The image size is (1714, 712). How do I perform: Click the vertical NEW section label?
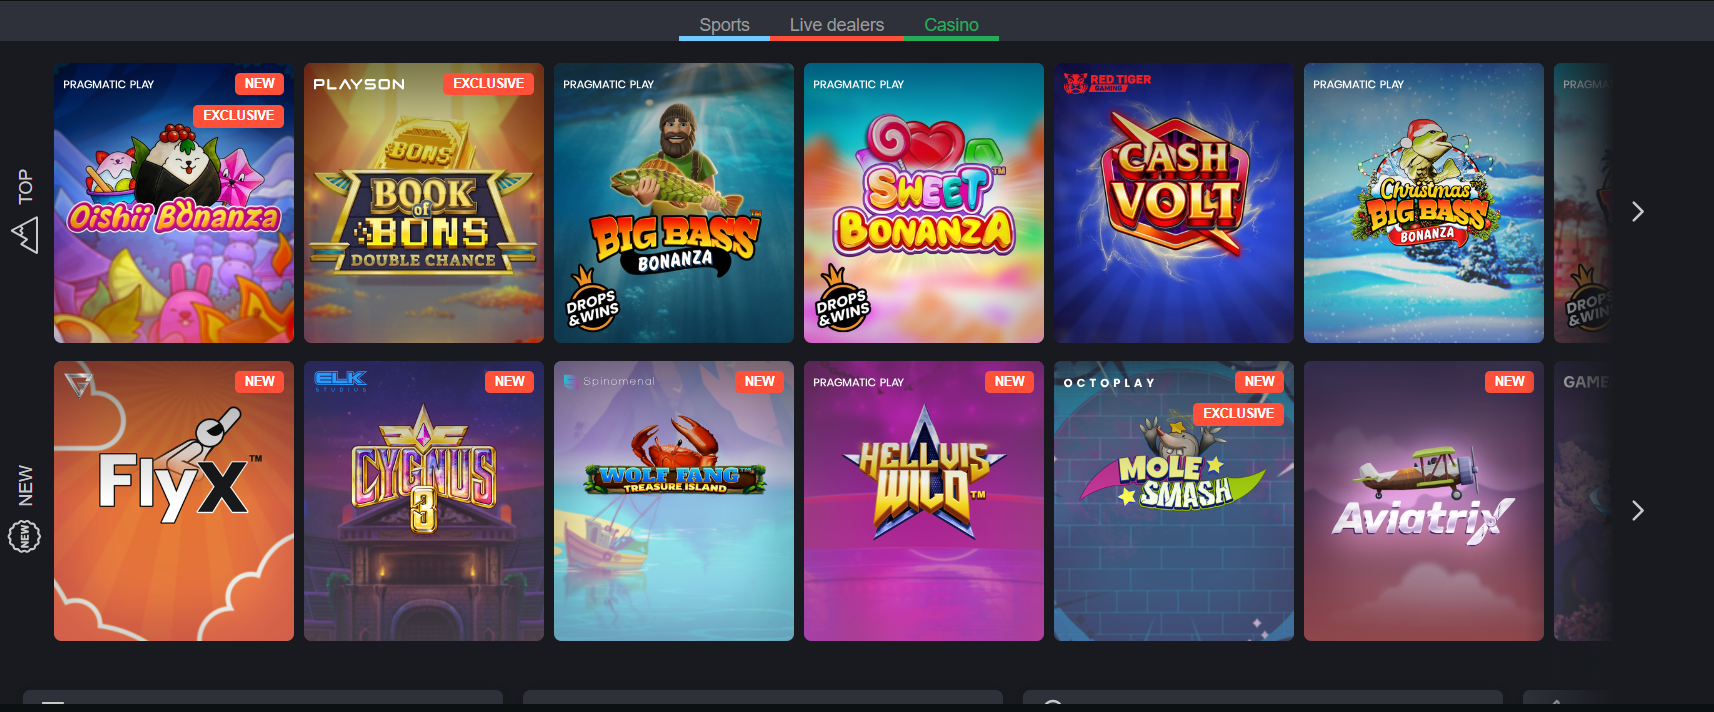click(x=25, y=486)
